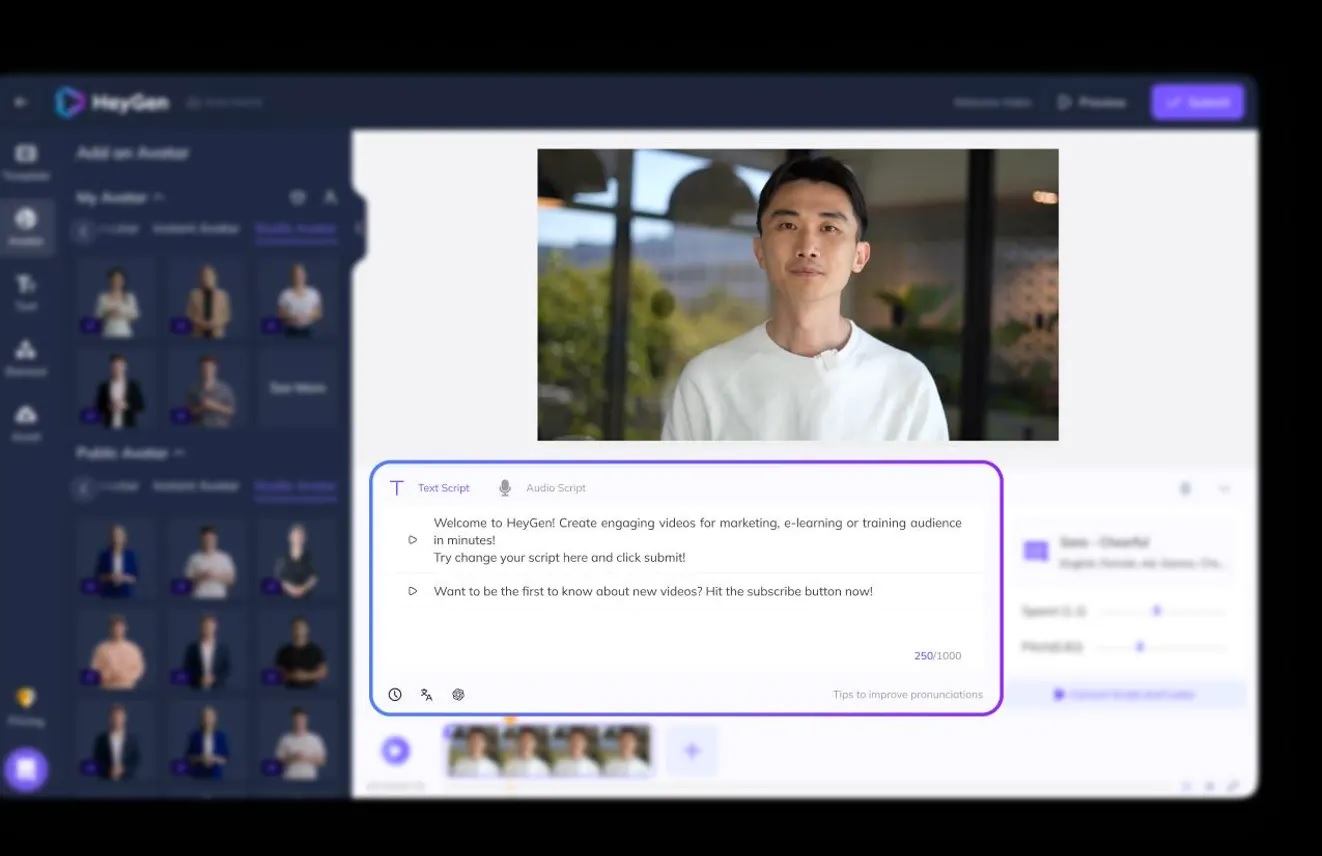Click the clock icon below the script

[x=395, y=694]
